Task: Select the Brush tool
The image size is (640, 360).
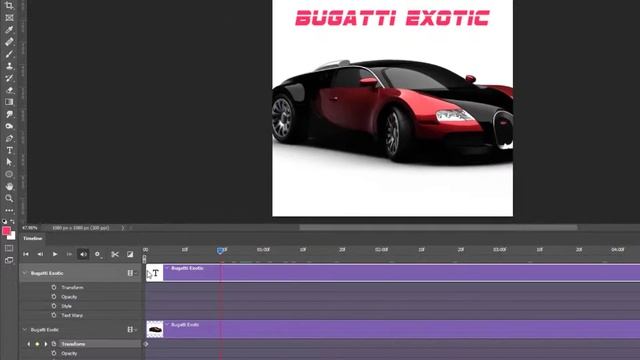Action: [x=9, y=54]
